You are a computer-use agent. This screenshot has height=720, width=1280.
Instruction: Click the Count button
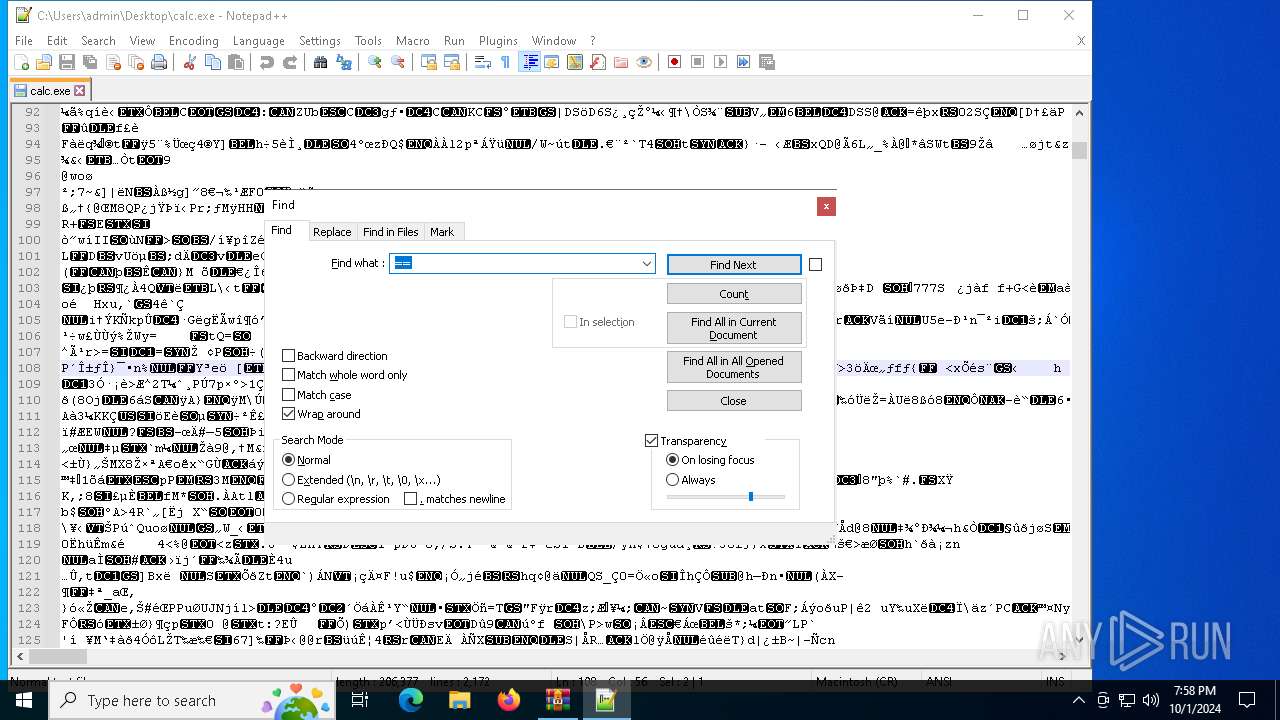coord(734,294)
